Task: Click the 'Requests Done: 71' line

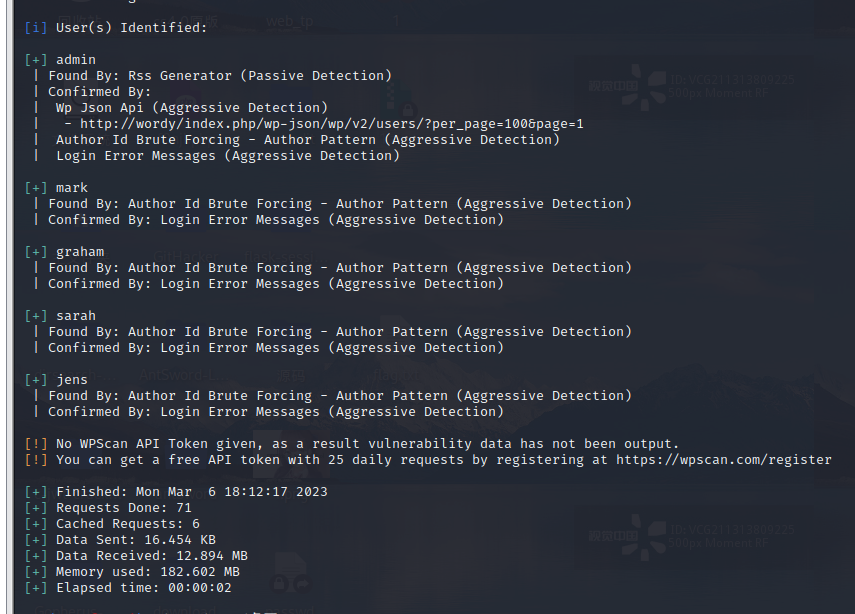Action: click(x=123, y=508)
